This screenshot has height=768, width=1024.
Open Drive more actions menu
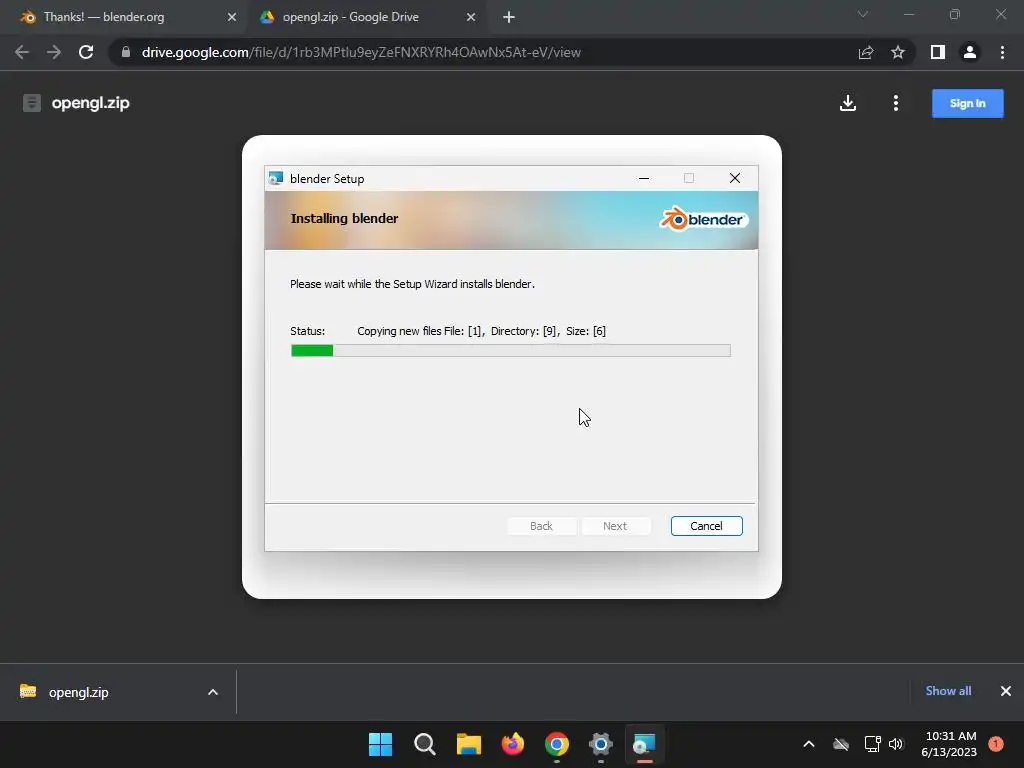tap(895, 103)
